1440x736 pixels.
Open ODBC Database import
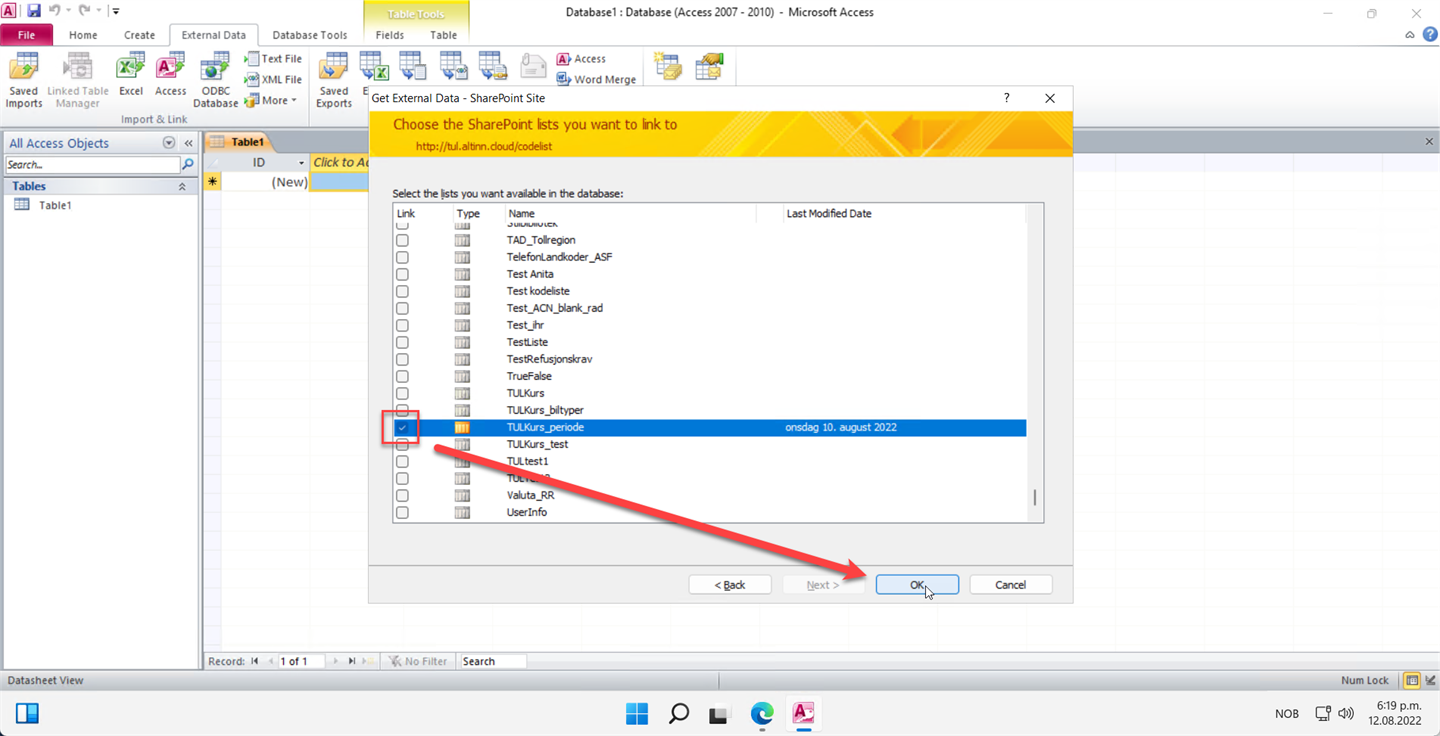click(215, 81)
